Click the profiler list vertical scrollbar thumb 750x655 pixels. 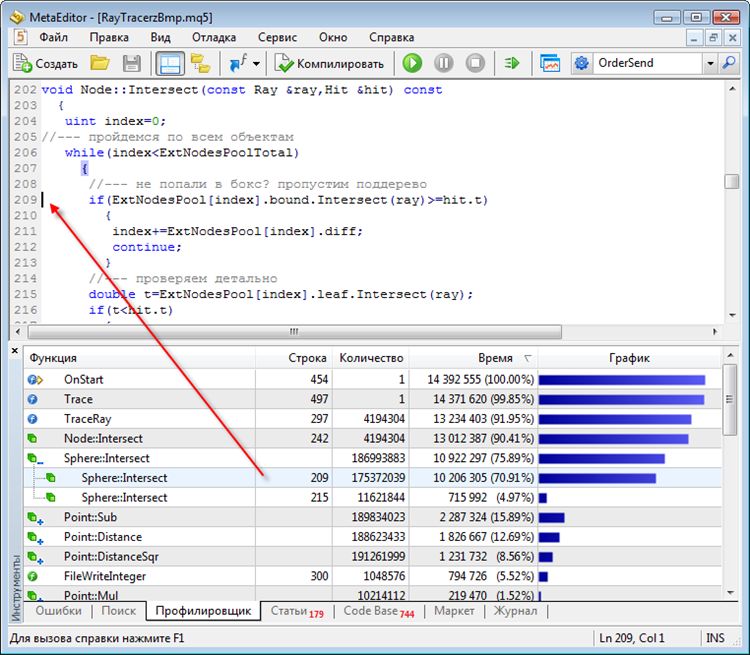point(729,400)
